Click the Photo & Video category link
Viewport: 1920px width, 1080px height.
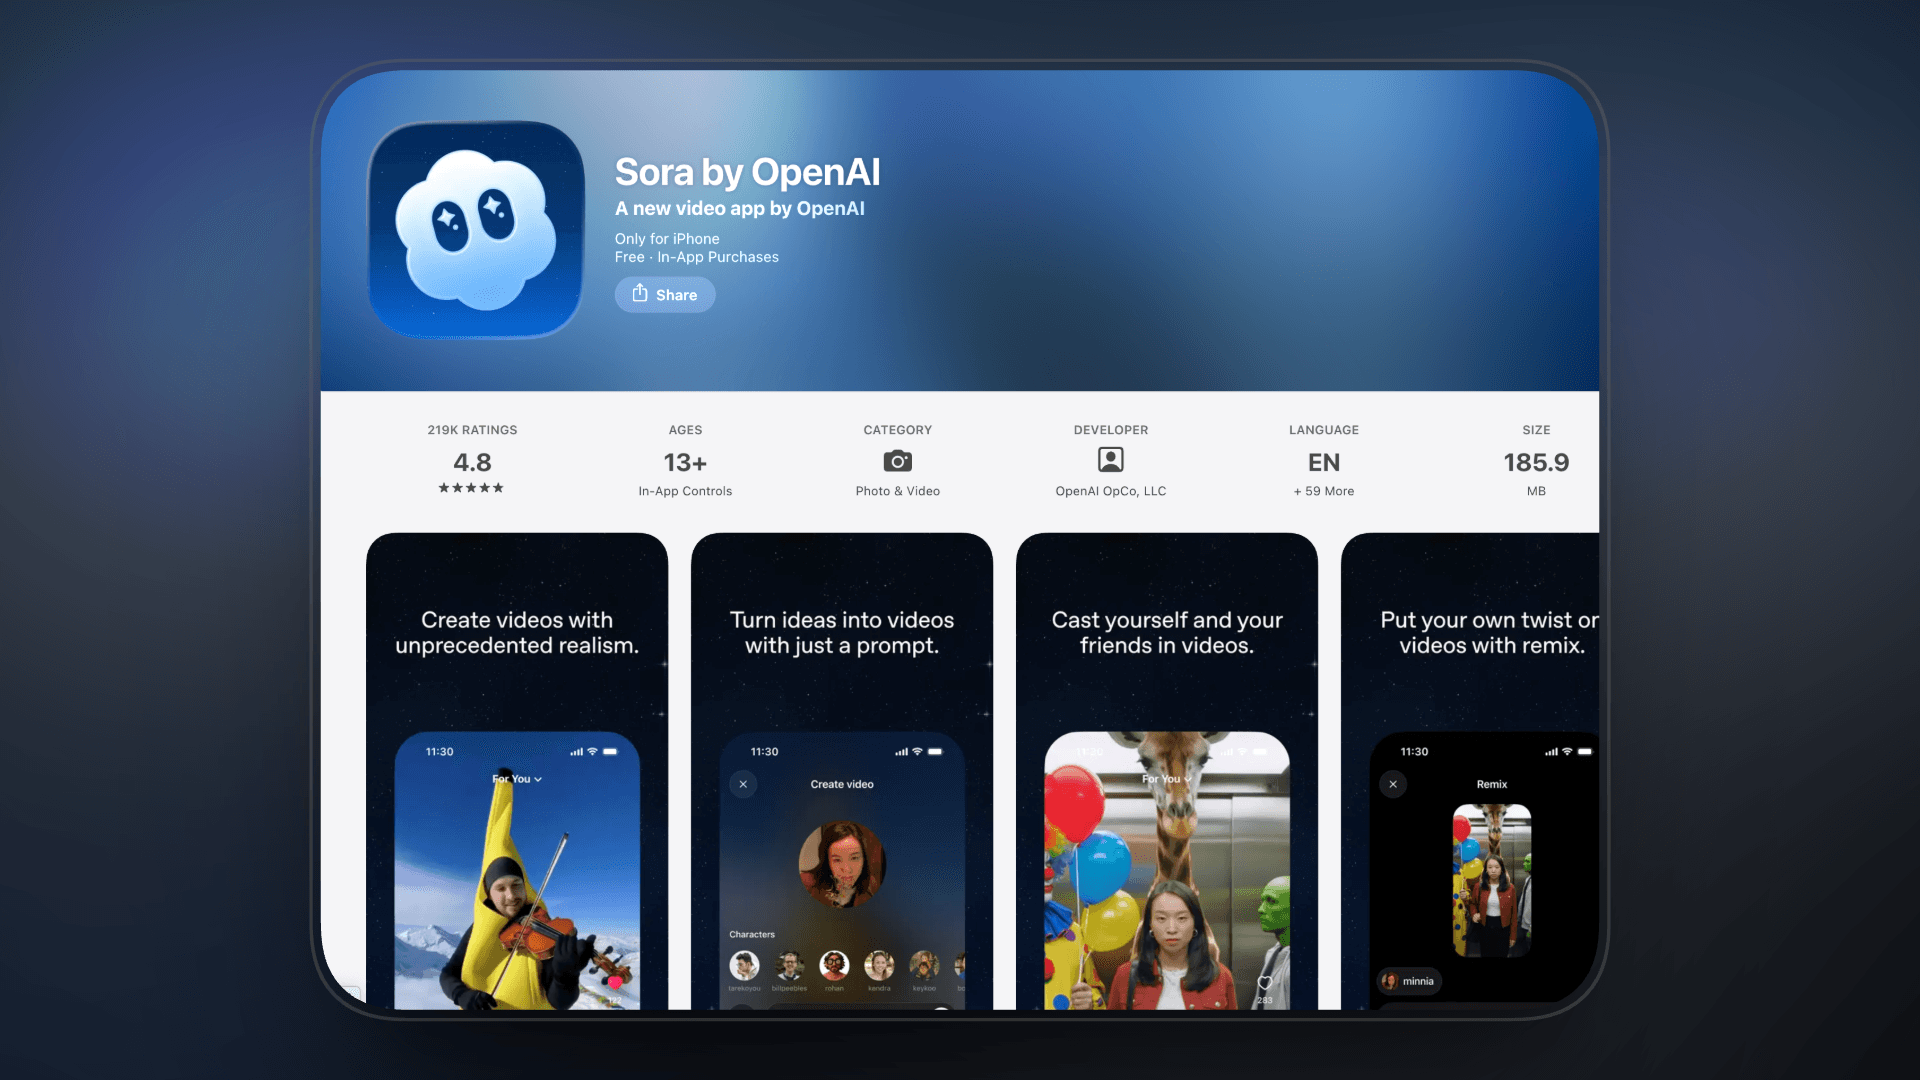coord(897,491)
